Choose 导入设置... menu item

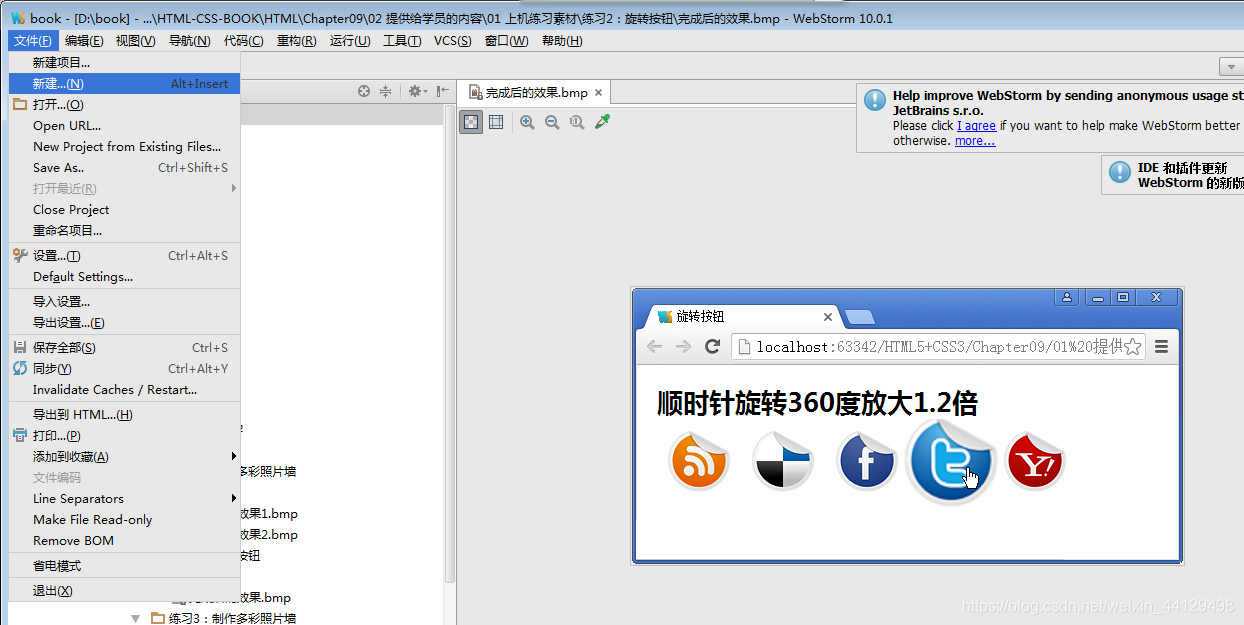(125, 301)
